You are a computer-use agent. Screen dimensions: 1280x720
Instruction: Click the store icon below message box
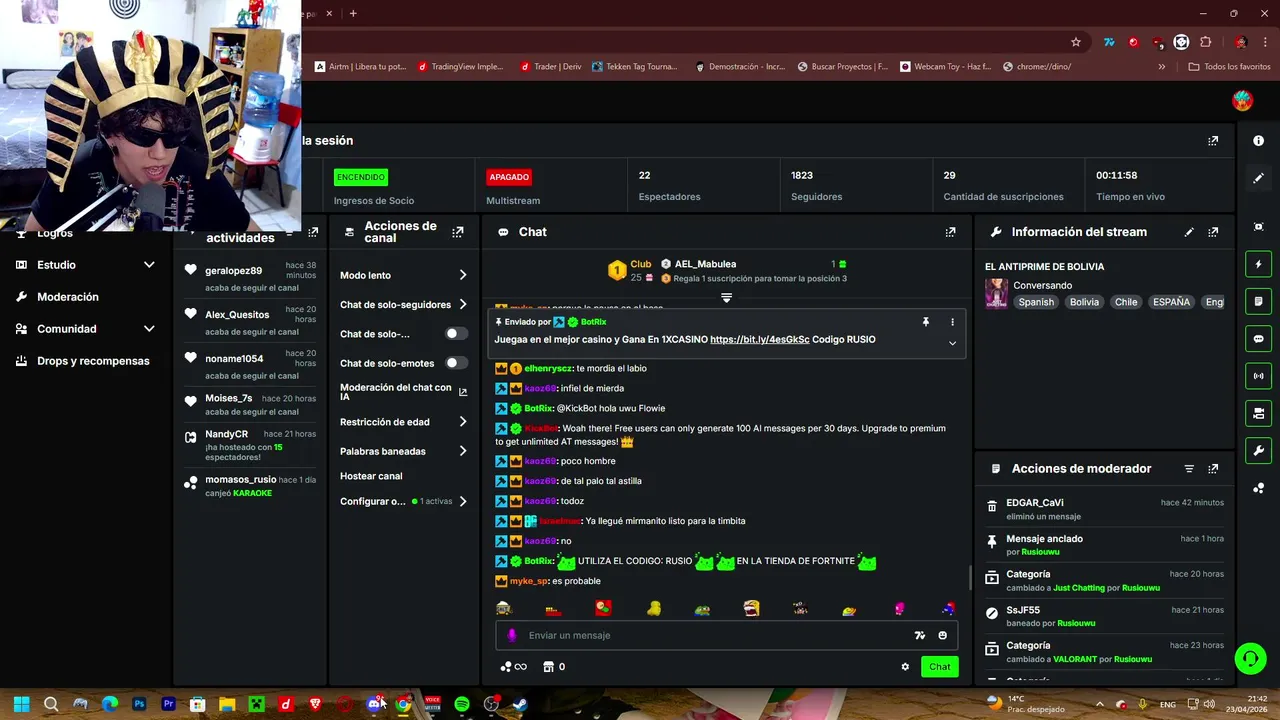pyautogui.click(x=548, y=667)
